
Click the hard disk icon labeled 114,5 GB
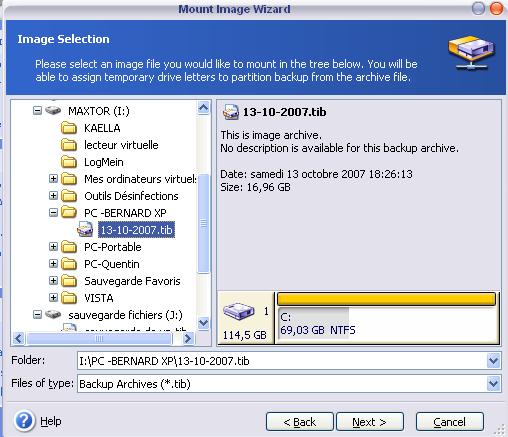pos(239,311)
